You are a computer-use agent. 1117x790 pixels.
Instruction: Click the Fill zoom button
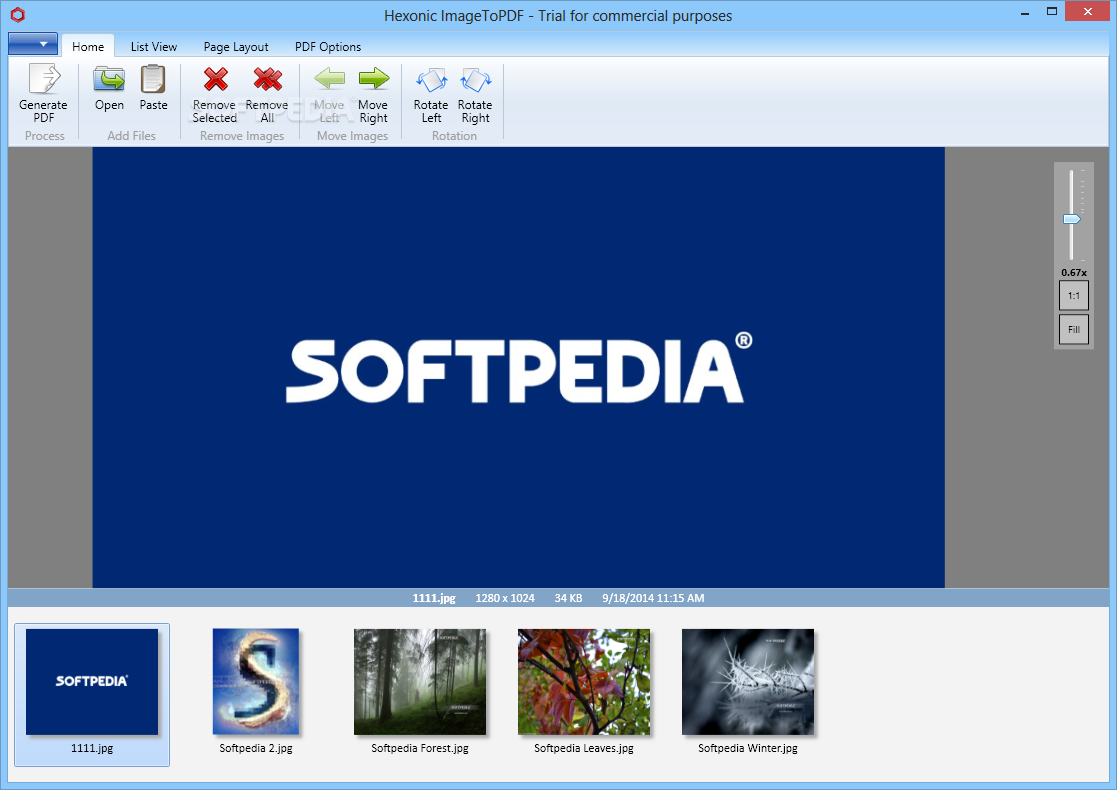click(1074, 329)
